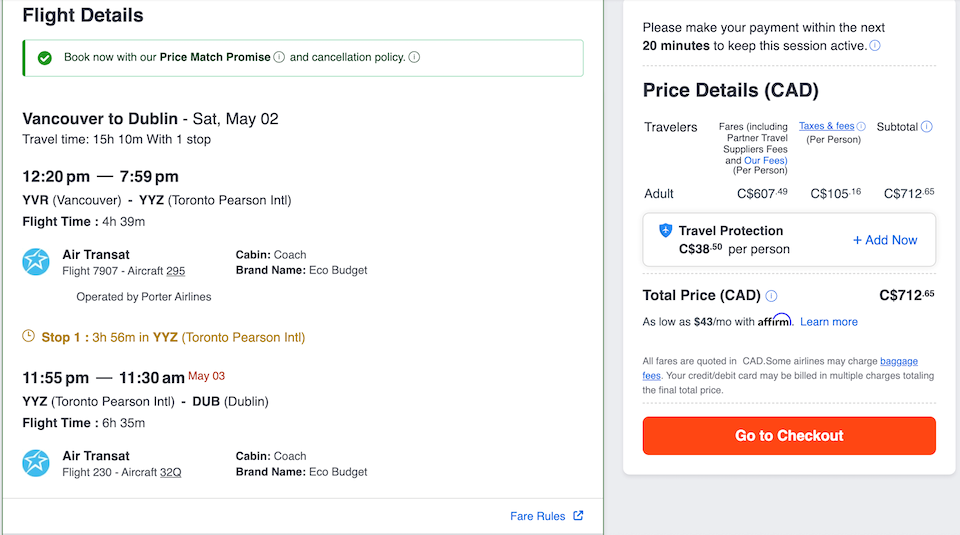Click the Taxes & fees info icon

[861, 126]
